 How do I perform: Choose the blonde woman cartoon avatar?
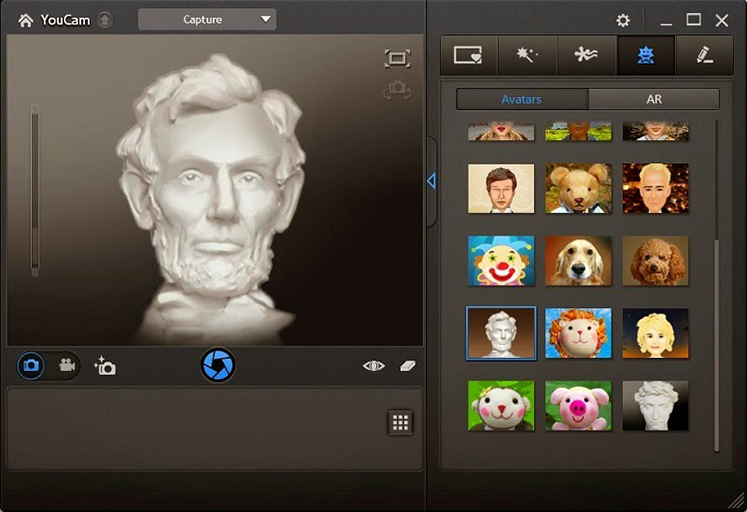[x=656, y=333]
